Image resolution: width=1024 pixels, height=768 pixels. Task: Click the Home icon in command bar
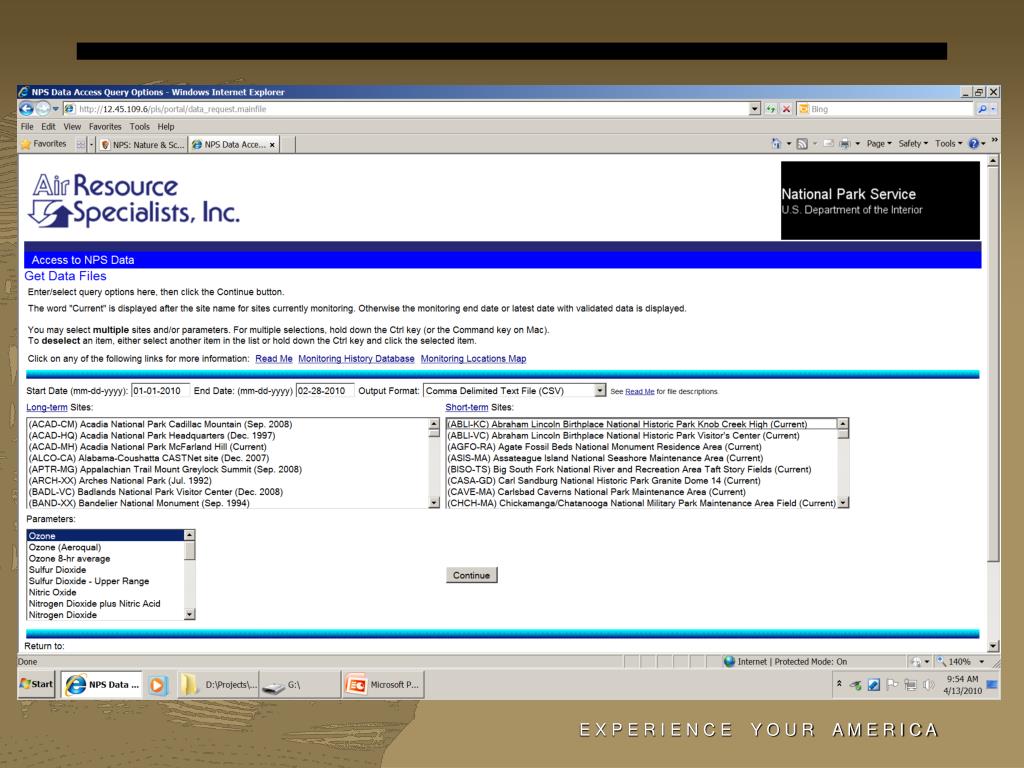[x=776, y=144]
